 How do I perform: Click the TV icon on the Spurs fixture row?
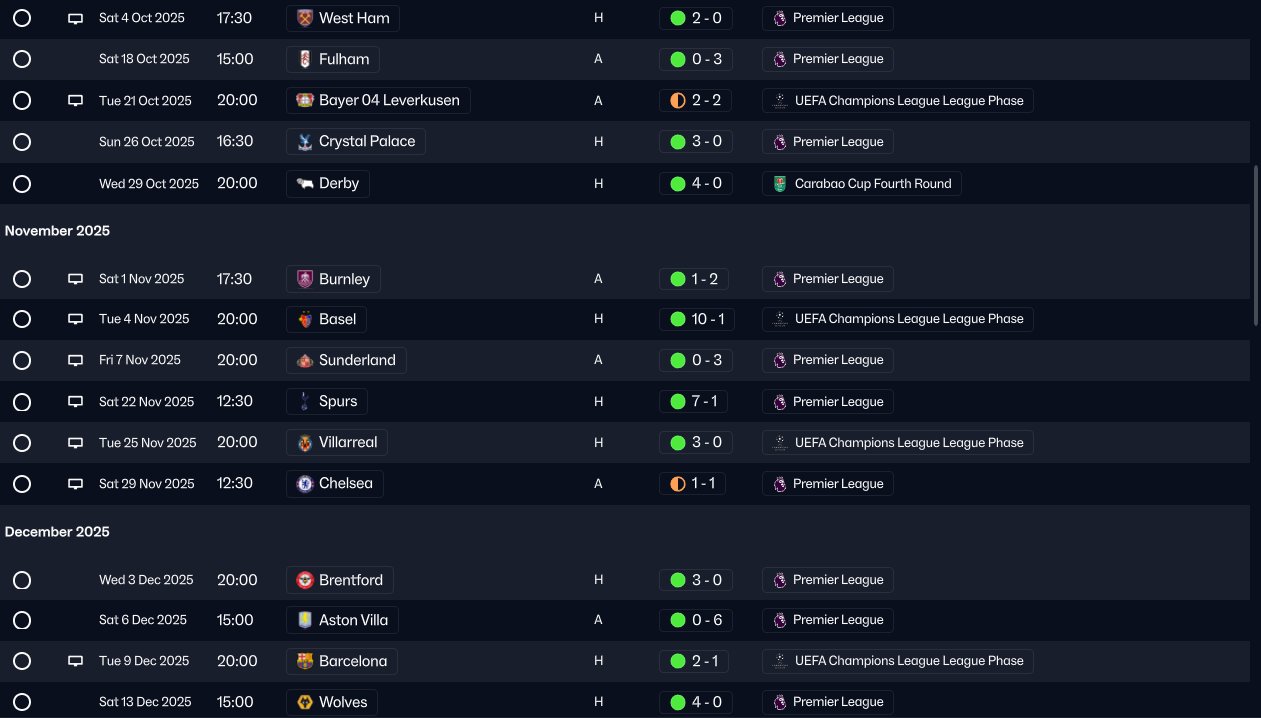tap(75, 402)
